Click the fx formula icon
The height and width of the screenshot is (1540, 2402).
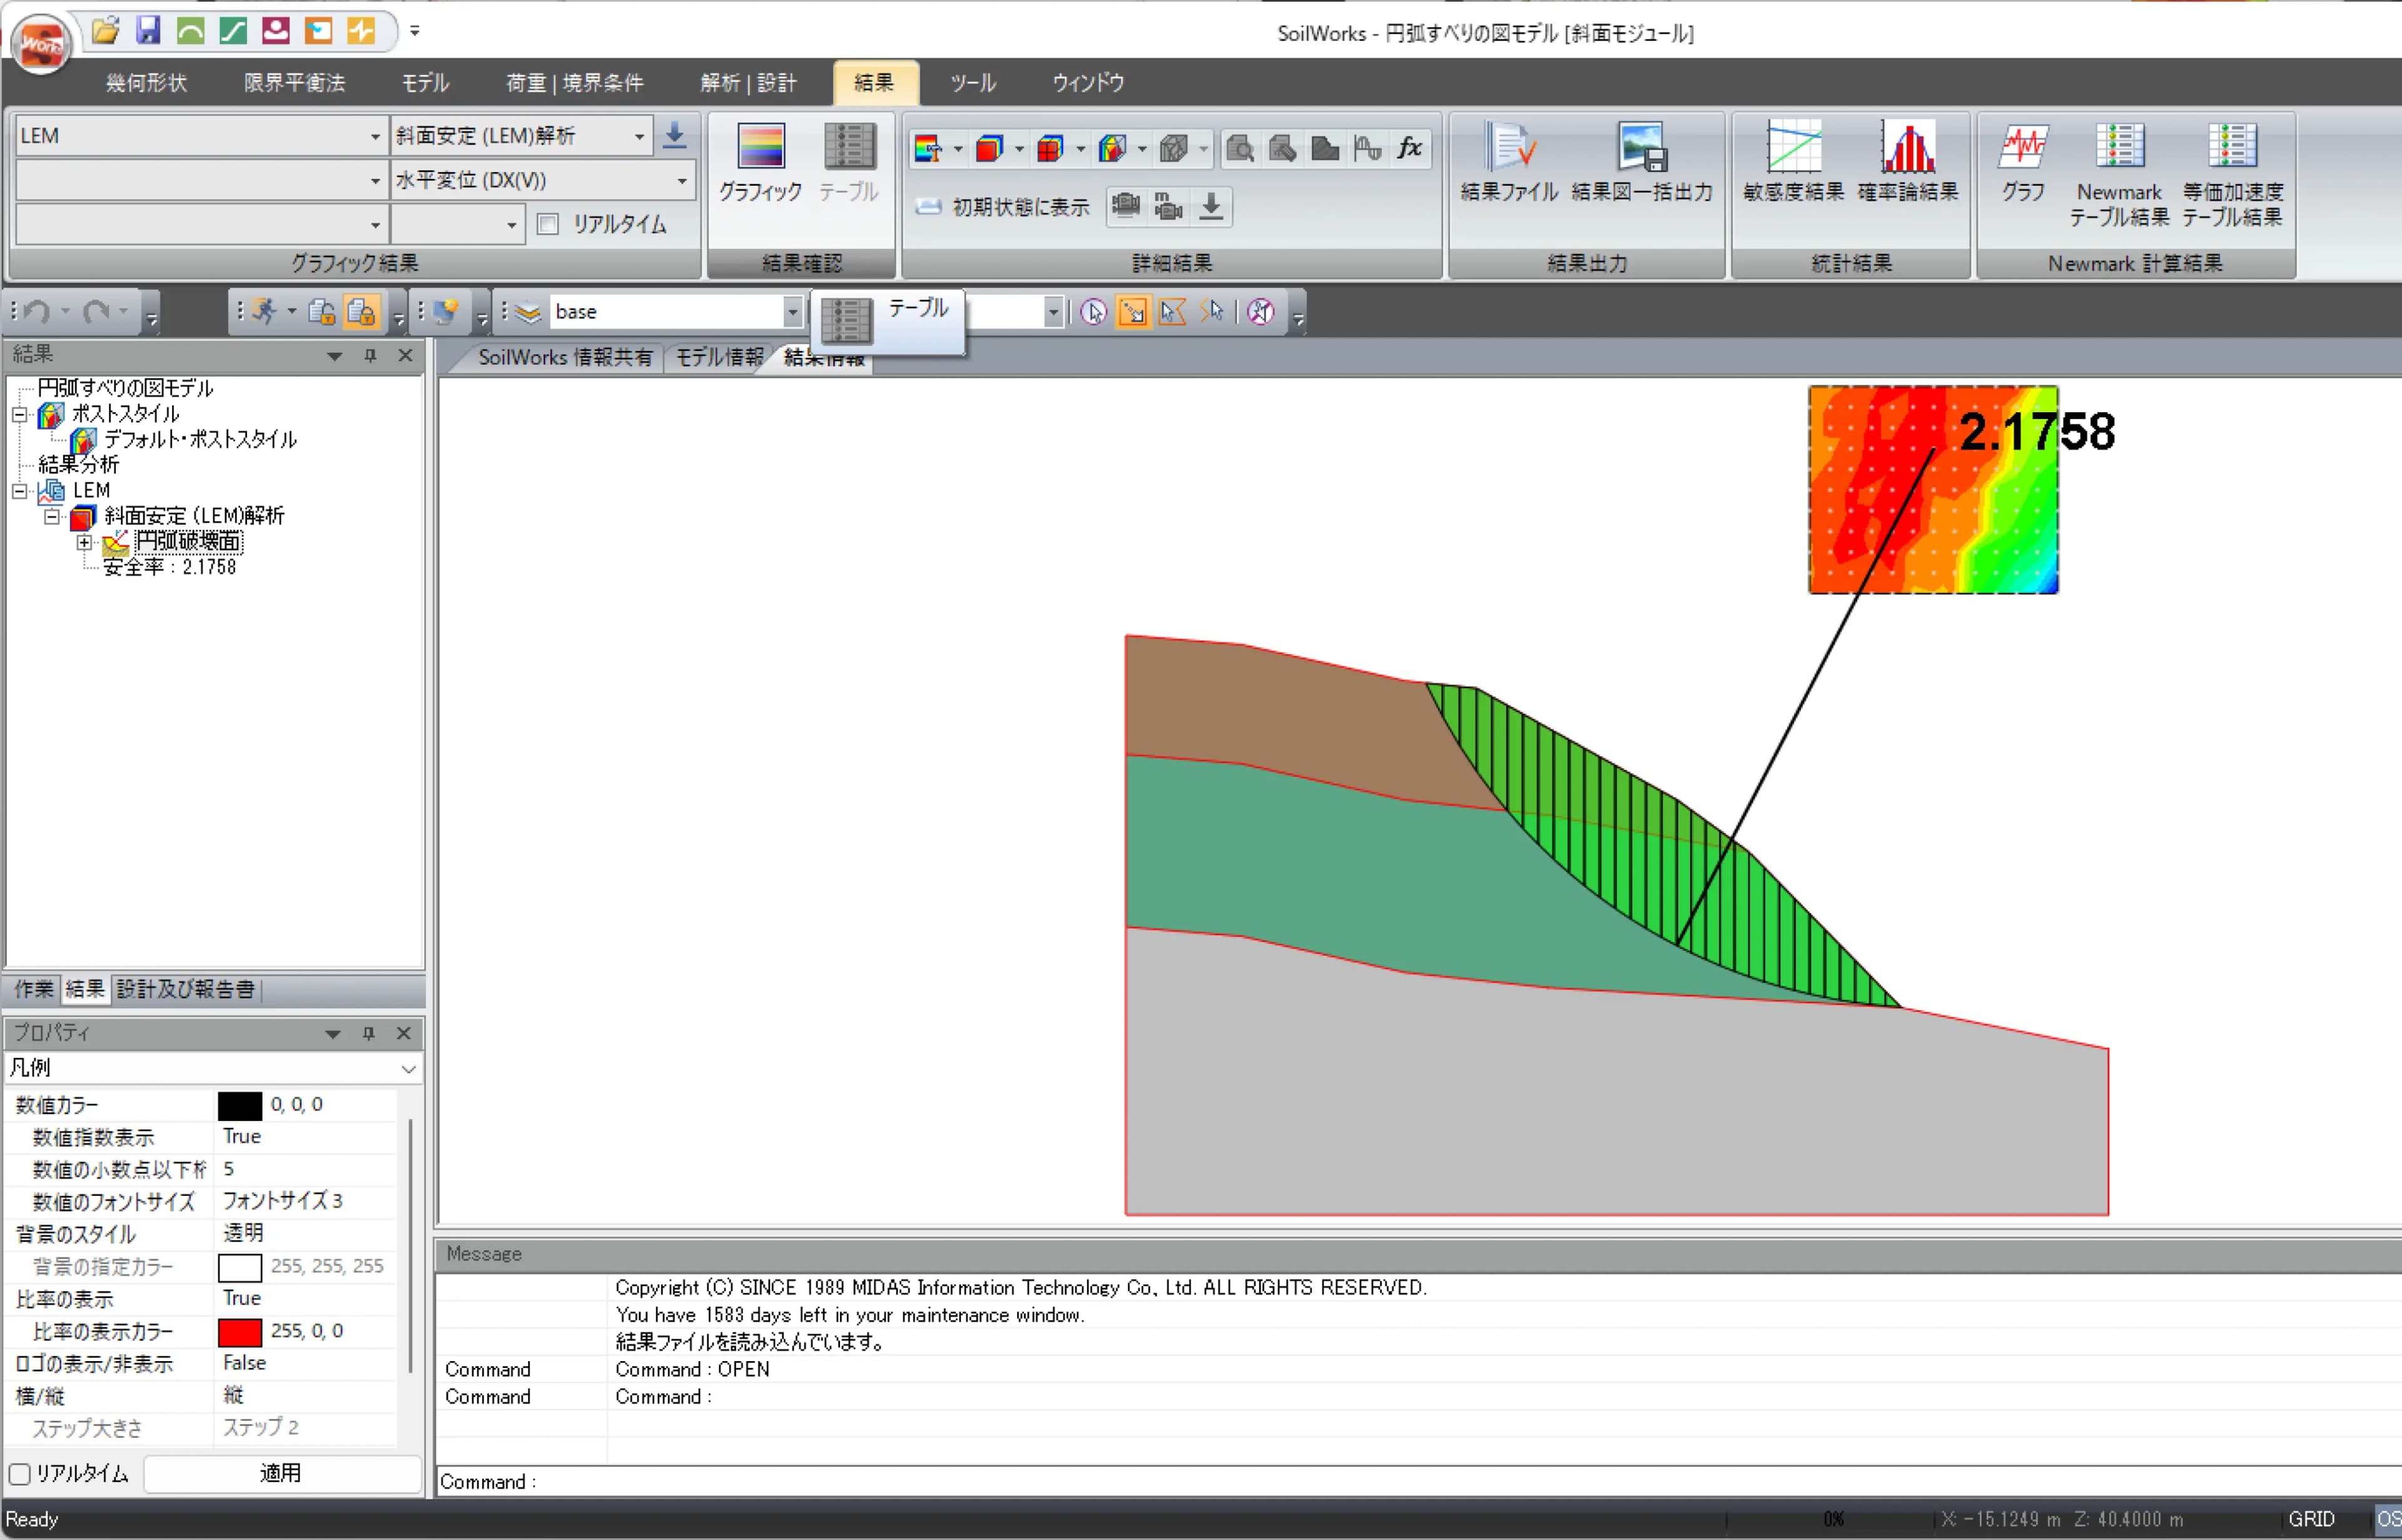(x=1410, y=148)
